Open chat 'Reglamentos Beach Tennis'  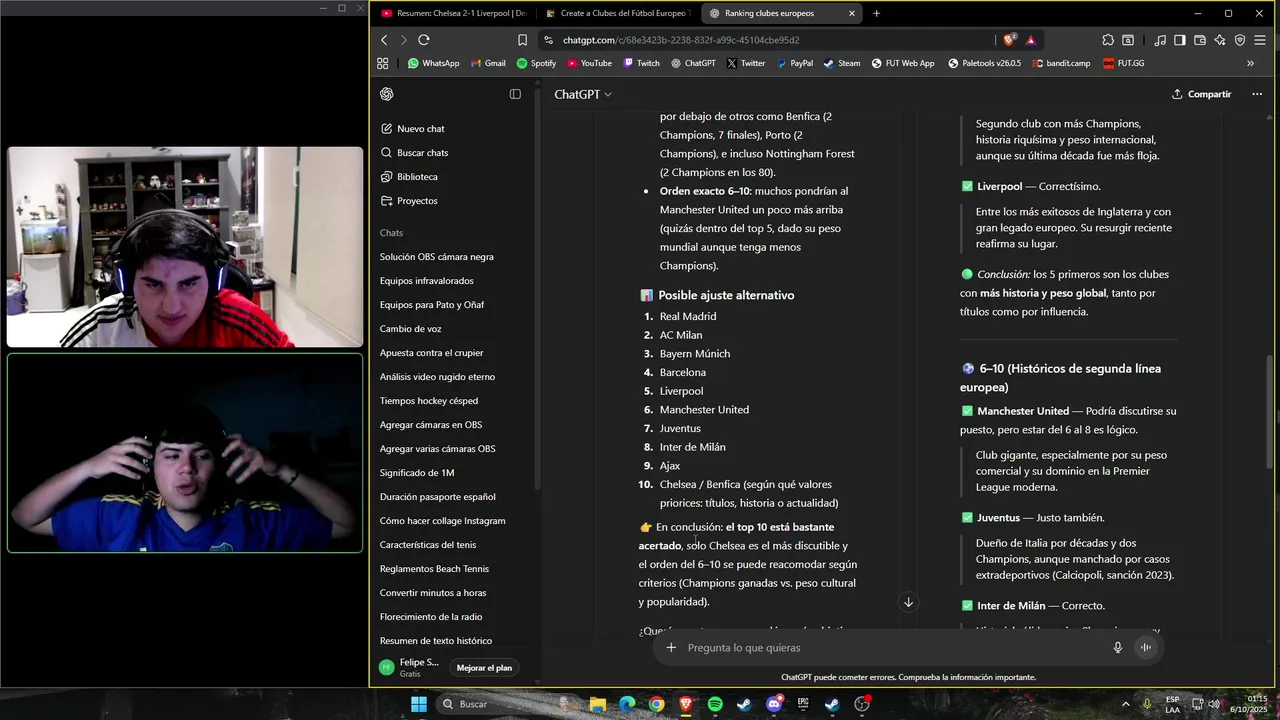point(434,569)
